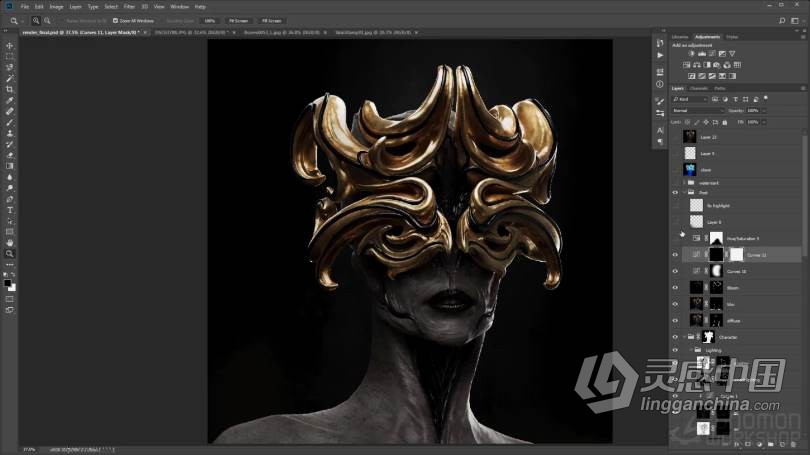Toggle Zoom All Windows checkbox
This screenshot has width=810, height=455.
click(x=115, y=21)
